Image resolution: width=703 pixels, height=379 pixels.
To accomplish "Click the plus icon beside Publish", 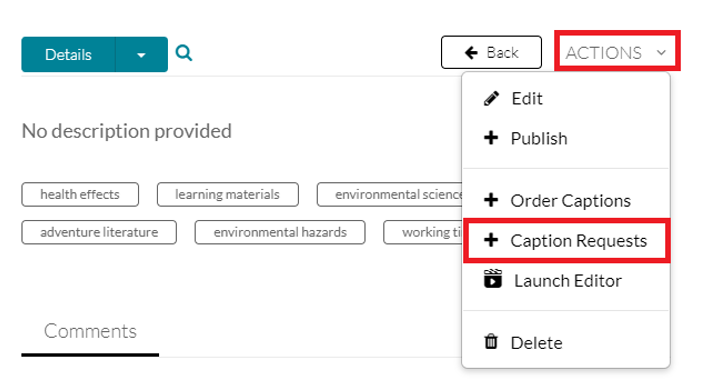I will (491, 138).
